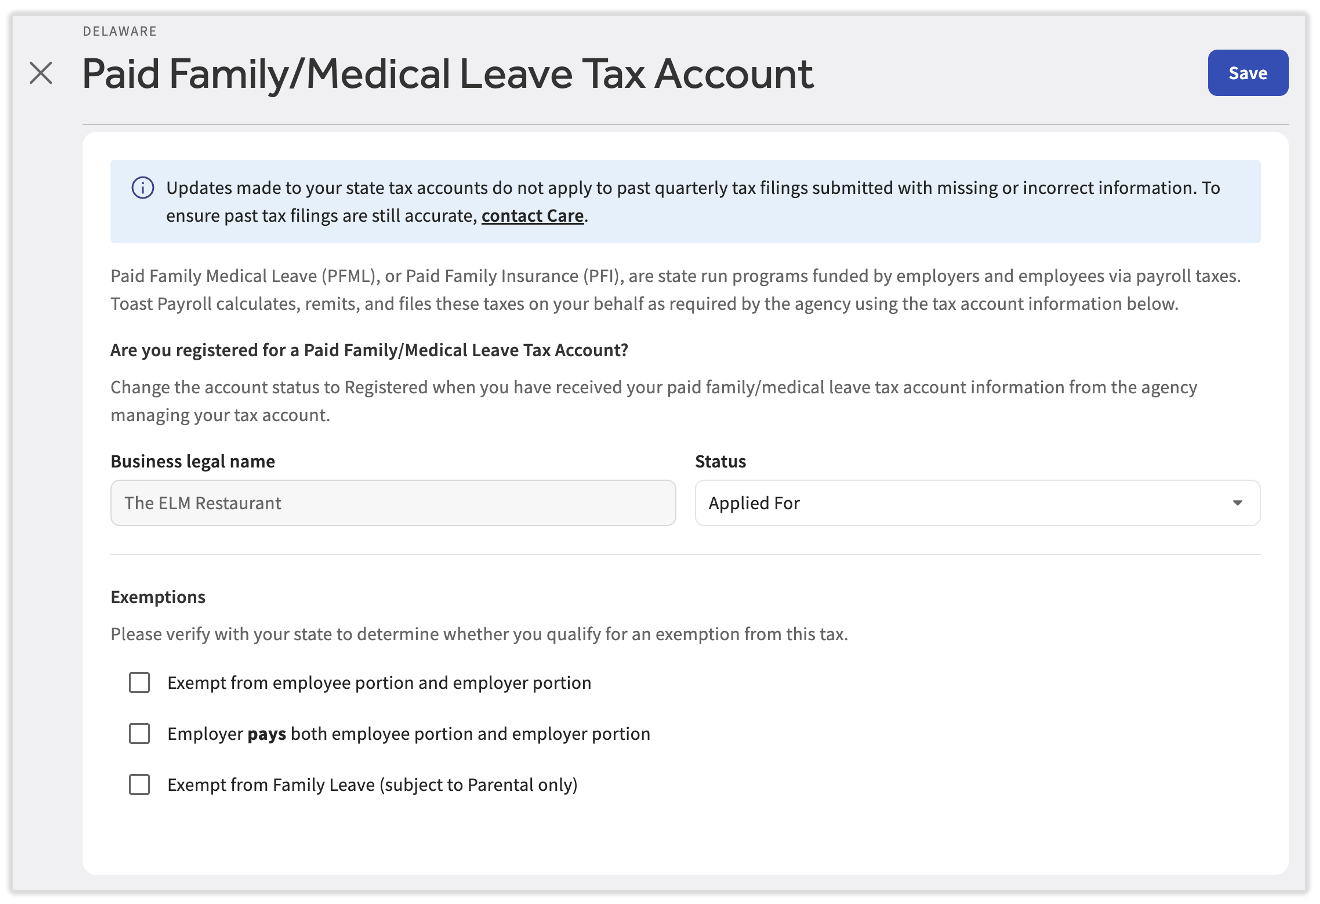The width and height of the screenshot is (1320, 904).
Task: Click the DELAWARE state label
Action: (x=120, y=31)
